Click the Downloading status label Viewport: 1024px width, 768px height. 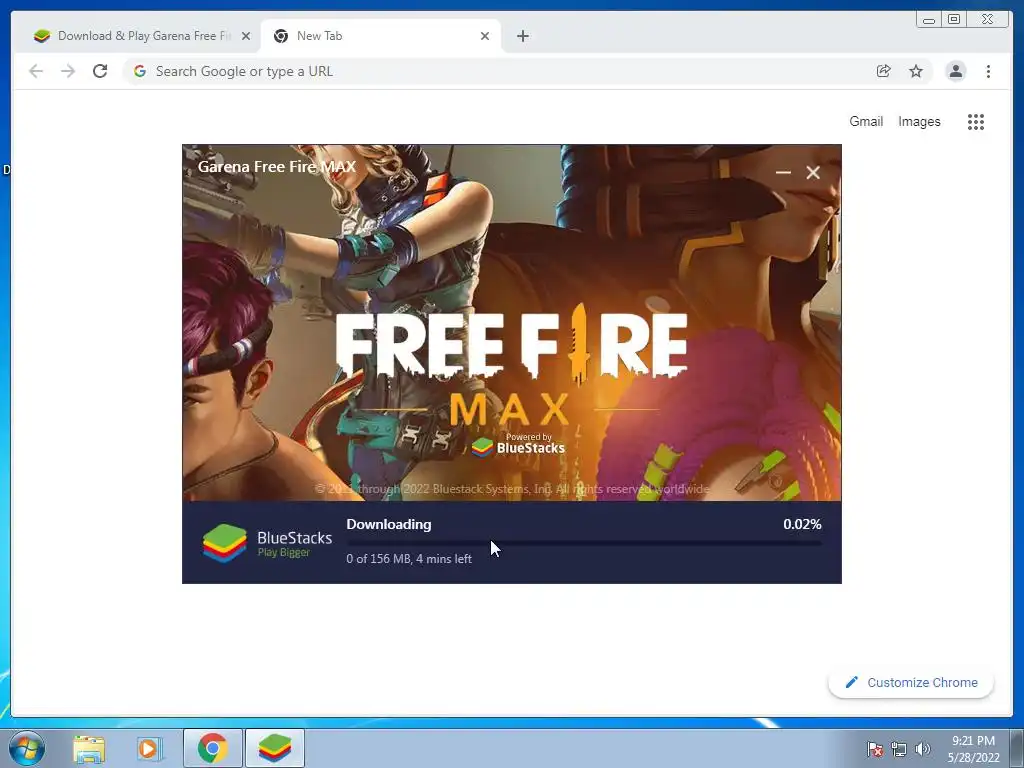389,524
